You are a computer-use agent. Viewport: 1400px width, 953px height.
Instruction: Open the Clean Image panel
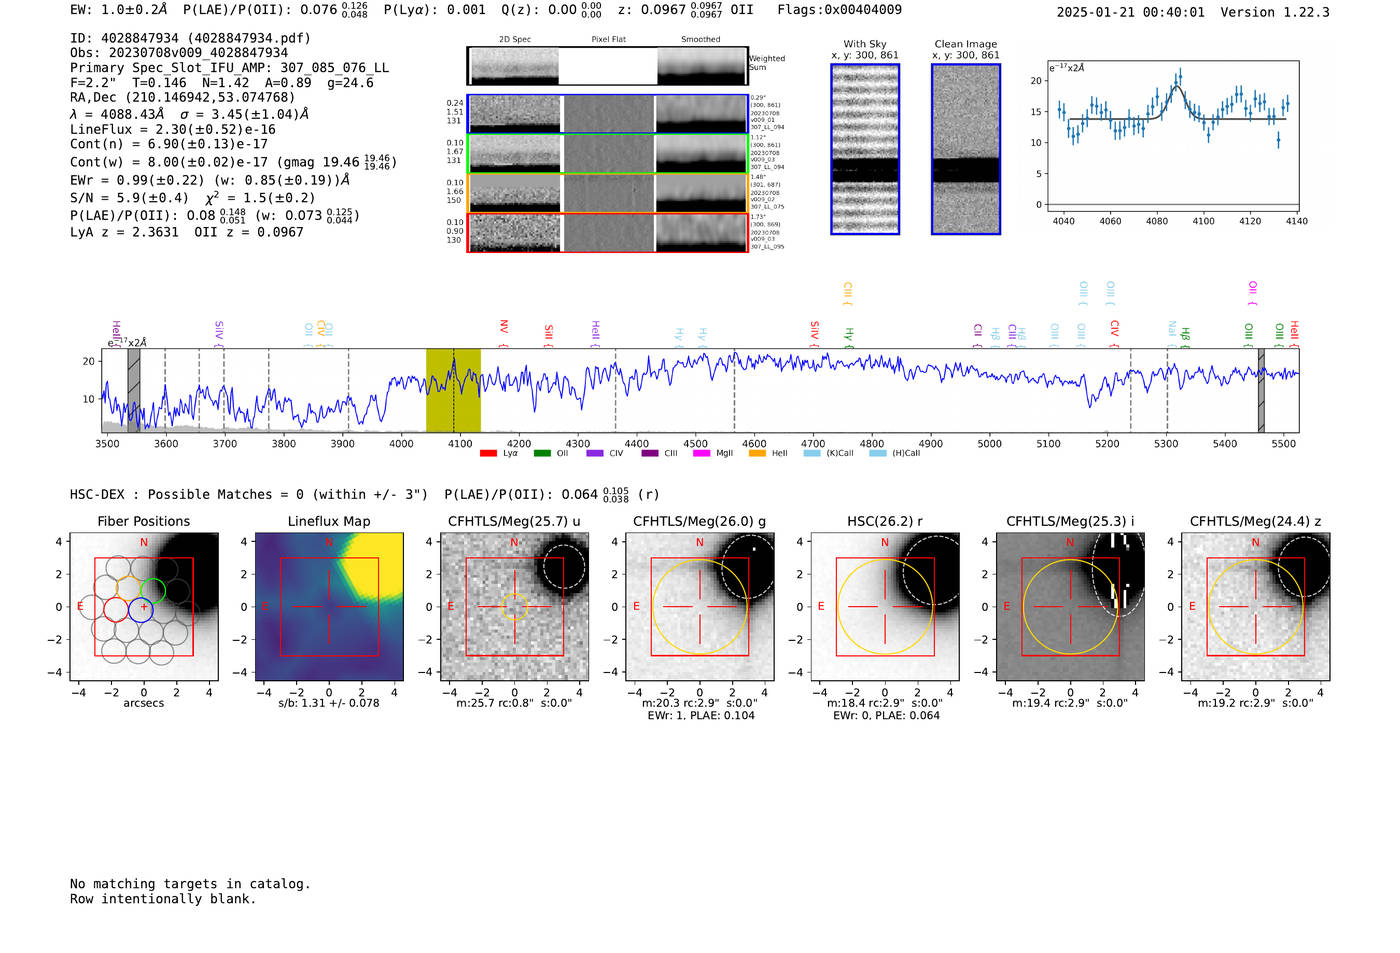tap(966, 149)
